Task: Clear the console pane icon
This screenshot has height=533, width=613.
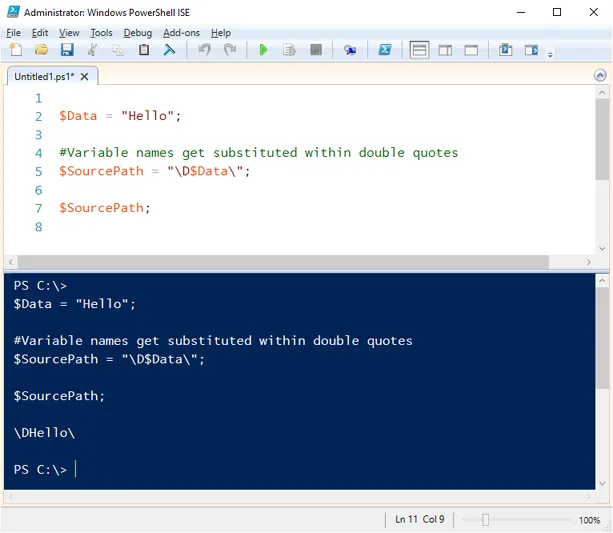Action: [169, 50]
